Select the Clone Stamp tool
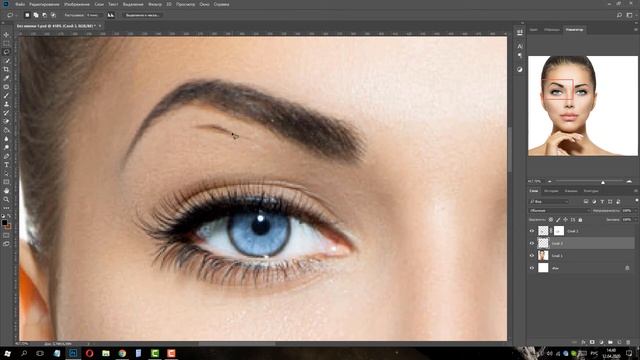 6,104
